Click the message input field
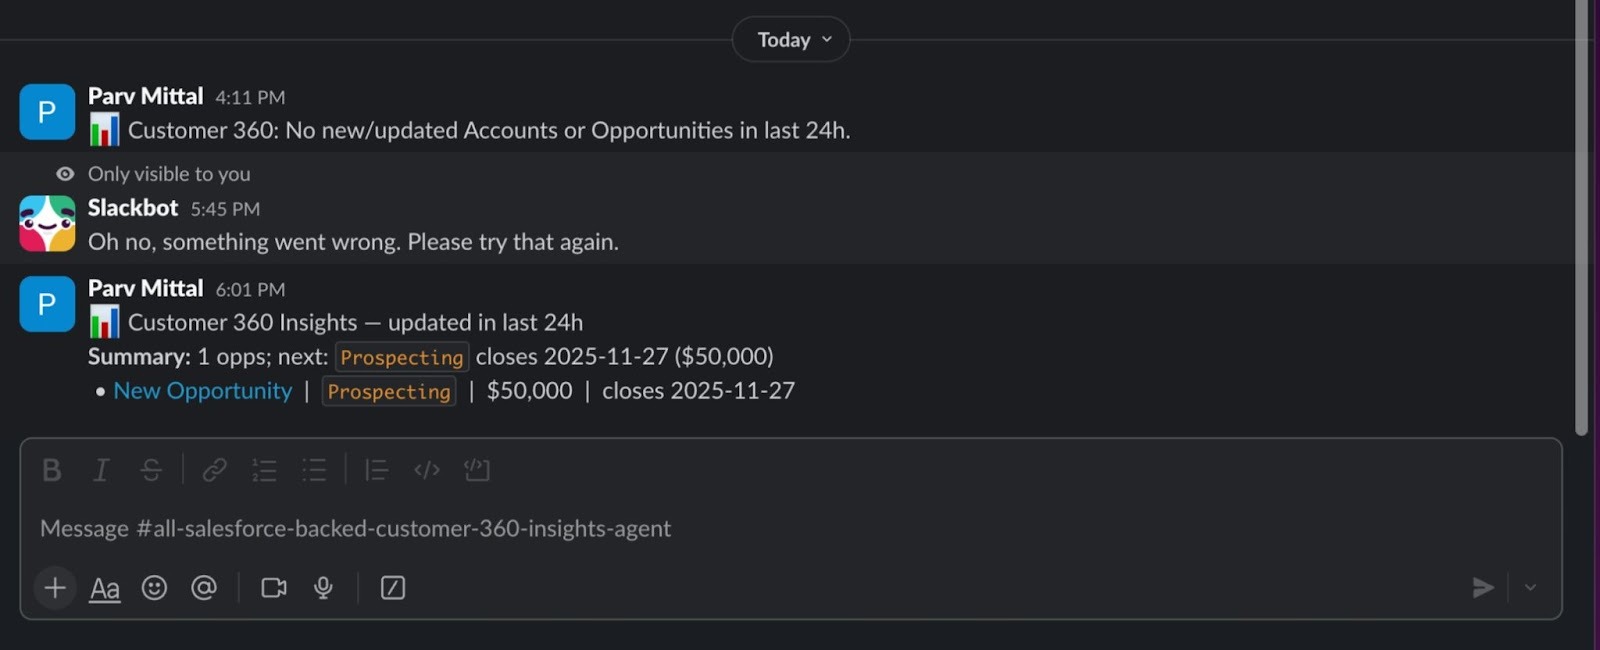1600x650 pixels. (x=790, y=528)
